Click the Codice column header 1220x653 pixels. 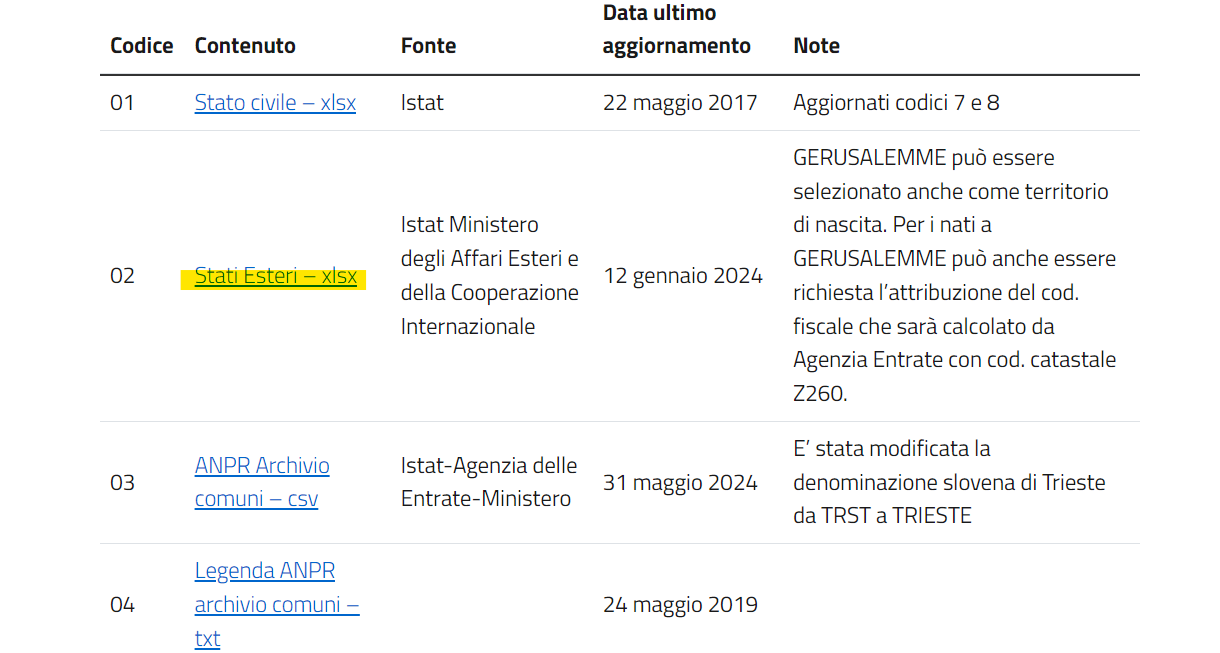click(x=141, y=46)
